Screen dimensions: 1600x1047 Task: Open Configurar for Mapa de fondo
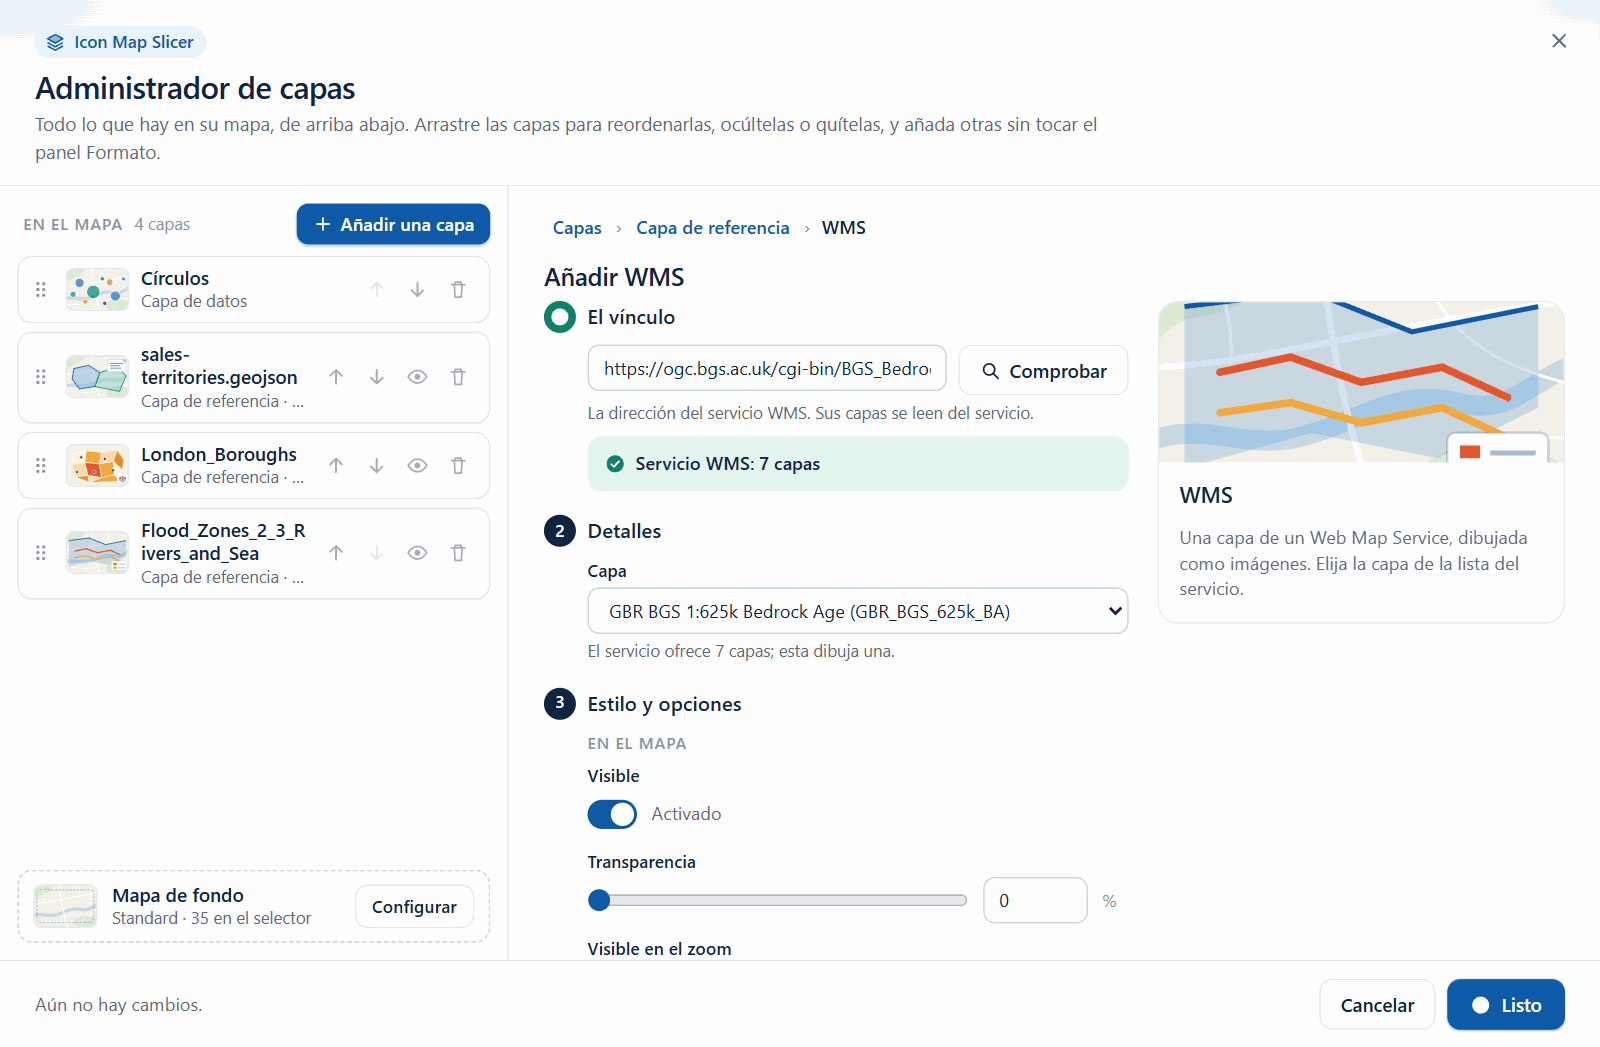tap(414, 906)
